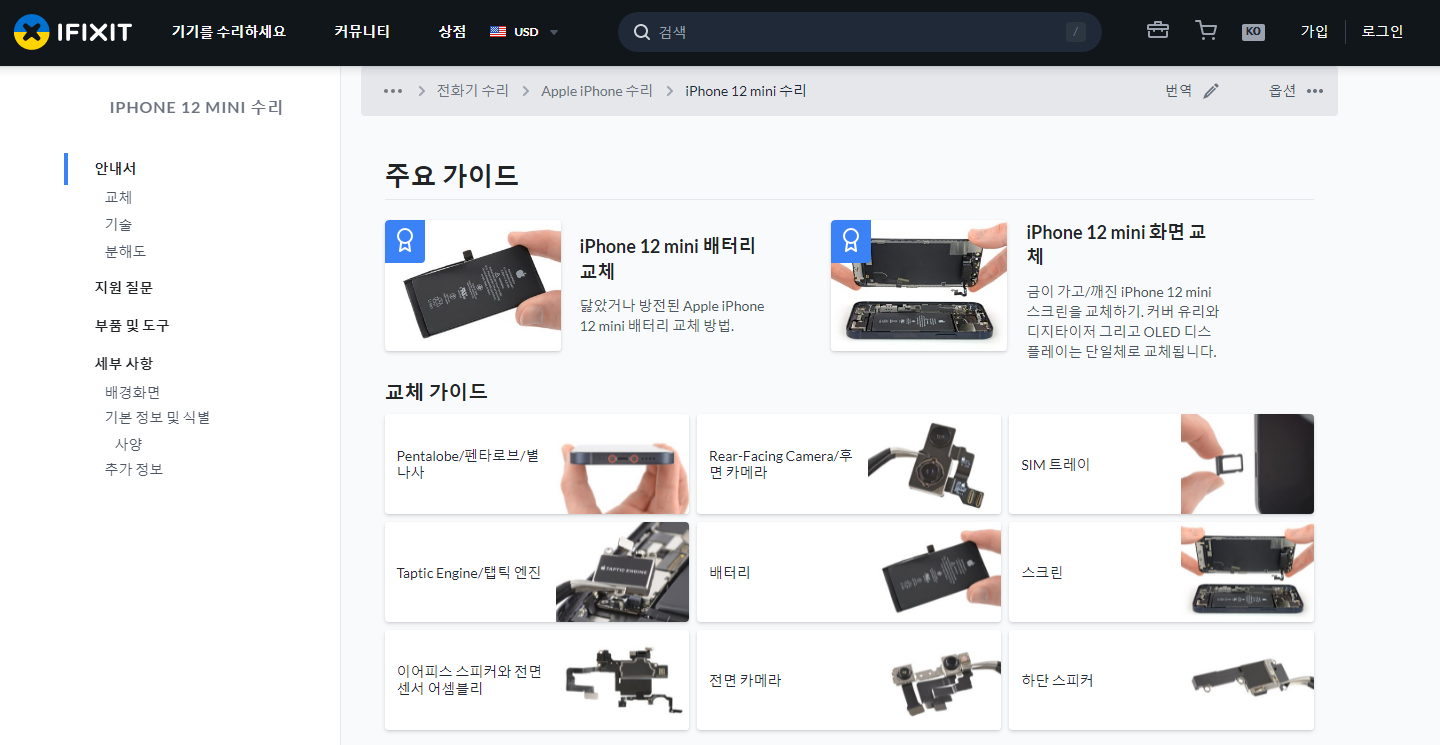Click the search magnifier icon
The width and height of the screenshot is (1440, 745).
click(642, 32)
